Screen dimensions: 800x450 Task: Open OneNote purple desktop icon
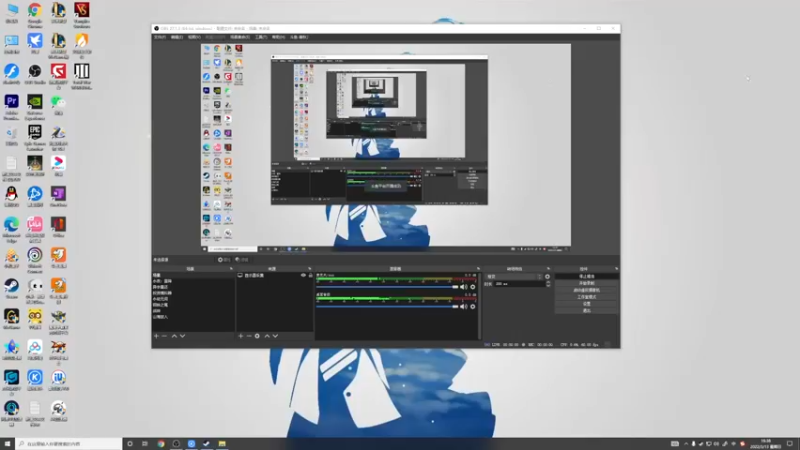(x=58, y=197)
